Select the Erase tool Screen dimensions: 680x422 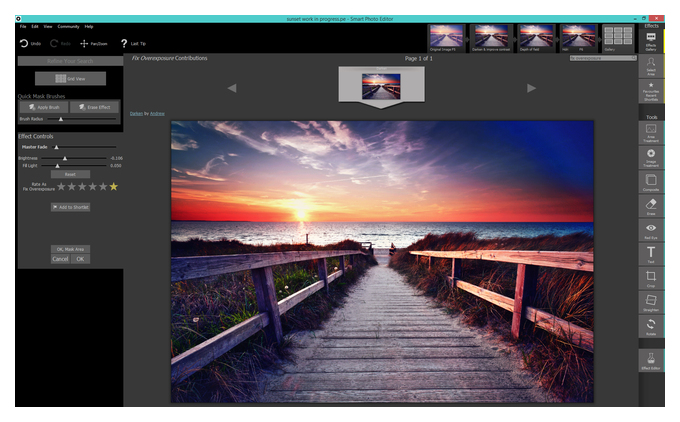tap(651, 206)
